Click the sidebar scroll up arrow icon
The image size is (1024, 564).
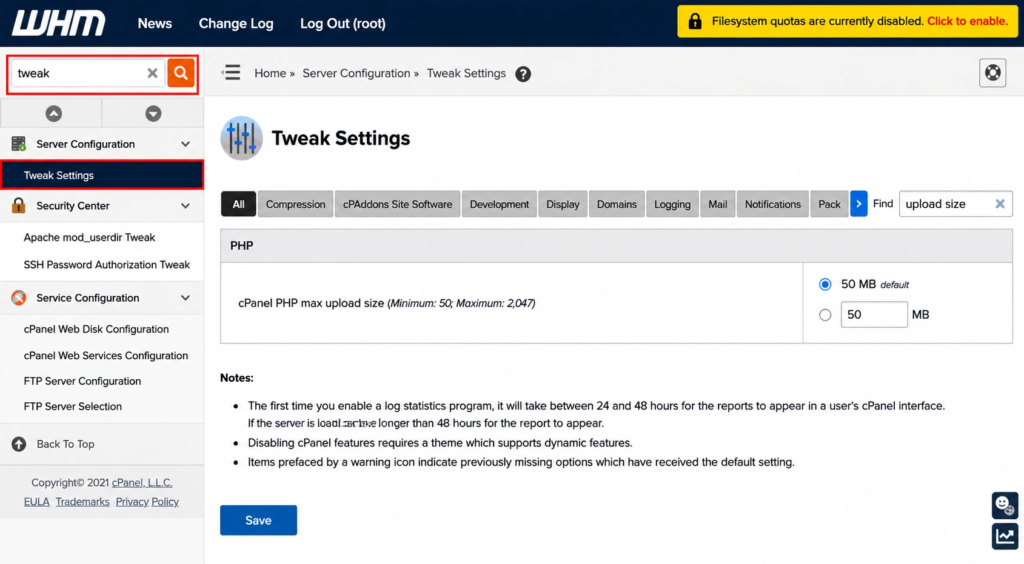(54, 114)
